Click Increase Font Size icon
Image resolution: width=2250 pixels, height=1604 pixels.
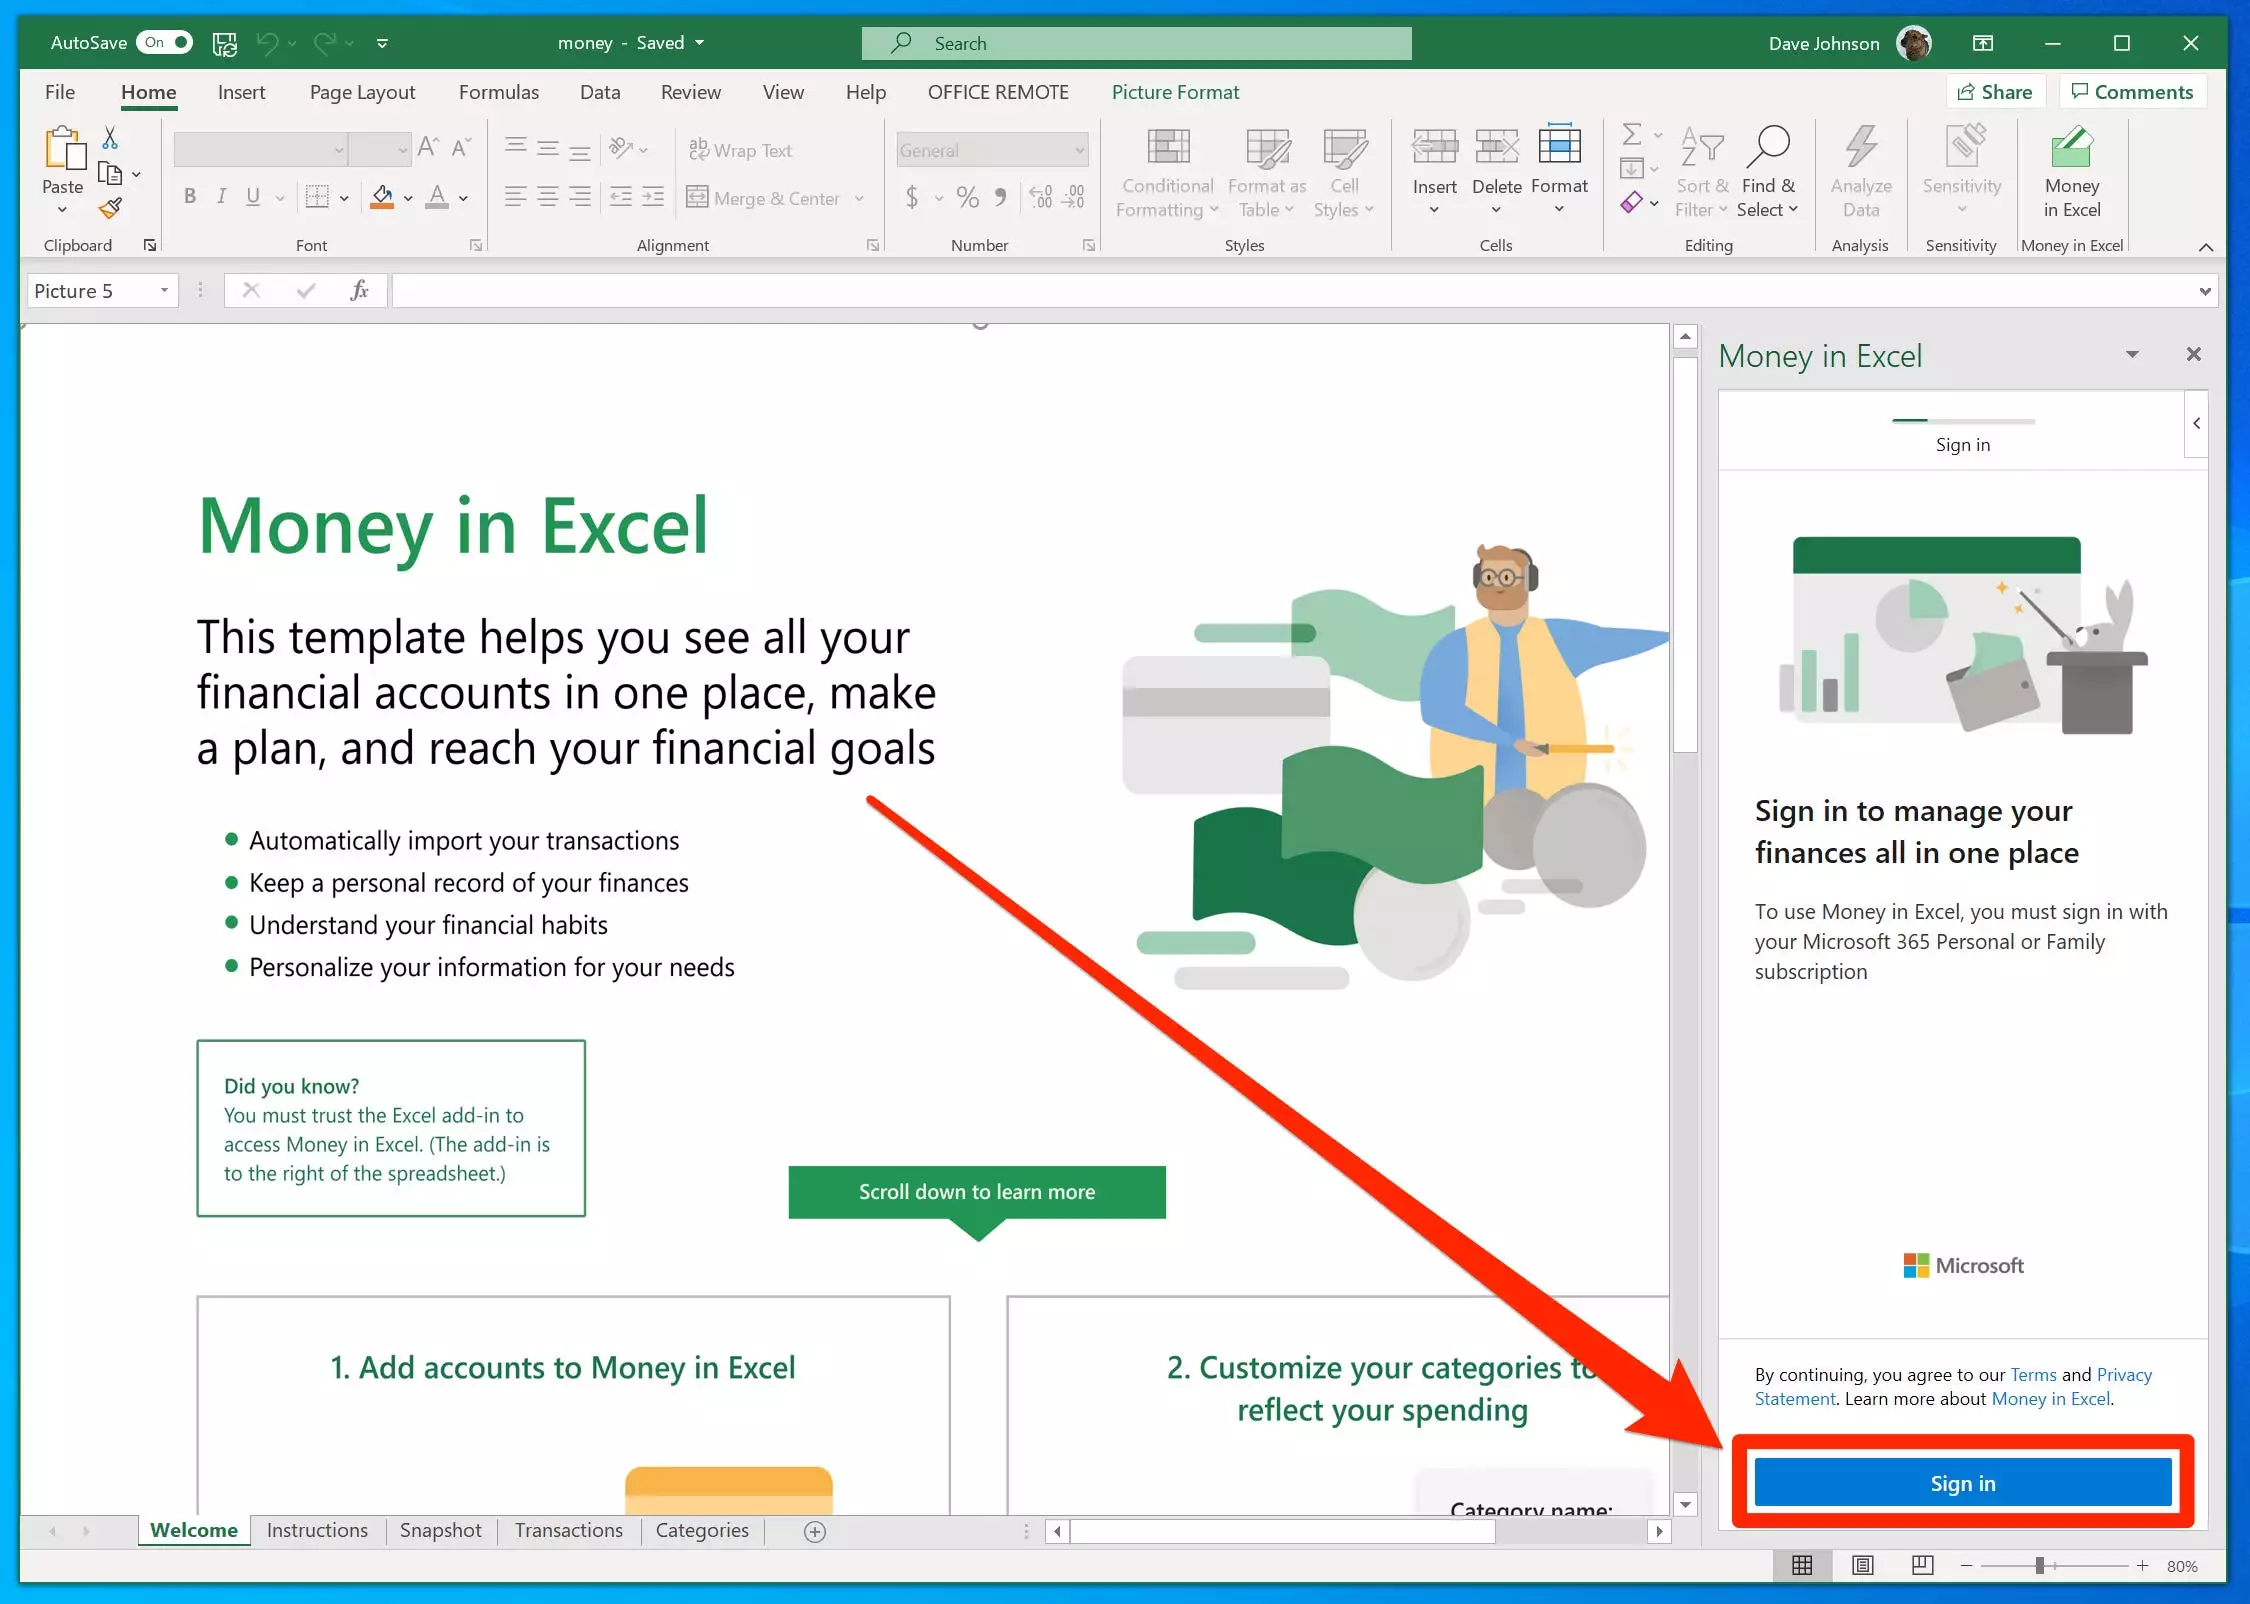(x=428, y=148)
